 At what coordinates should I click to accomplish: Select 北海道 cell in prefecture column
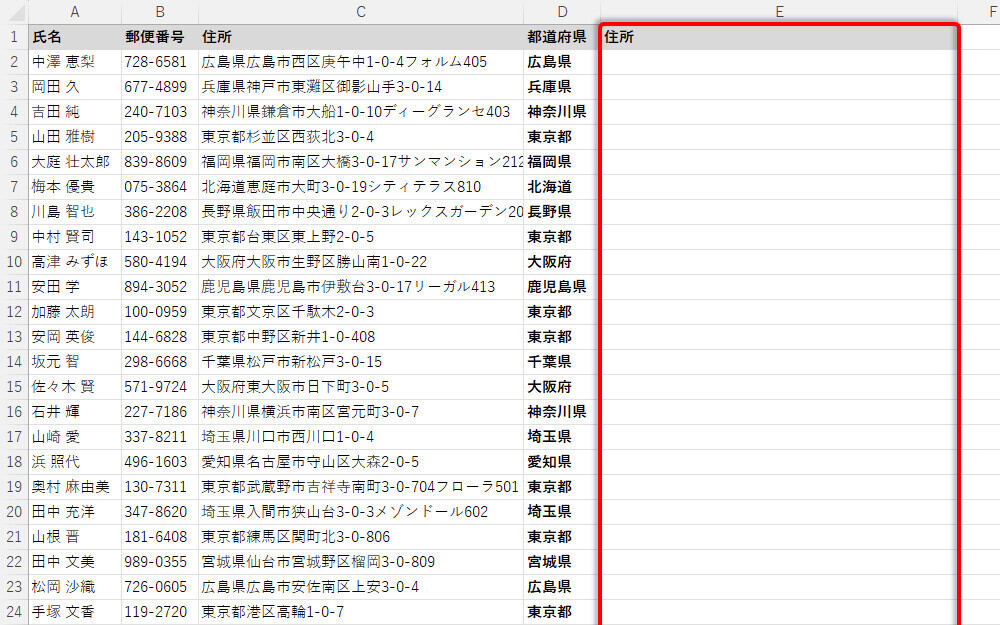562,187
